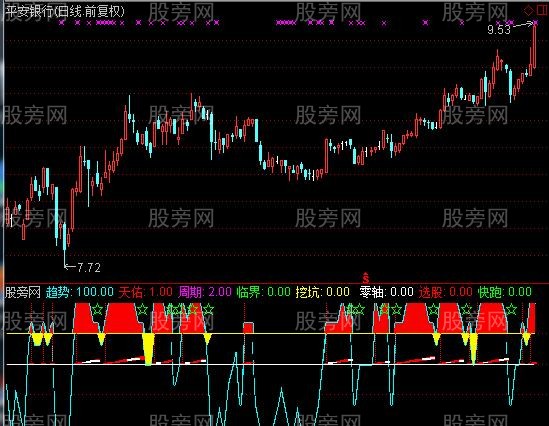Image resolution: width=549 pixels, height=426 pixels.
Task: Click the 天佑: 1.00 indicator value
Action: [145, 292]
